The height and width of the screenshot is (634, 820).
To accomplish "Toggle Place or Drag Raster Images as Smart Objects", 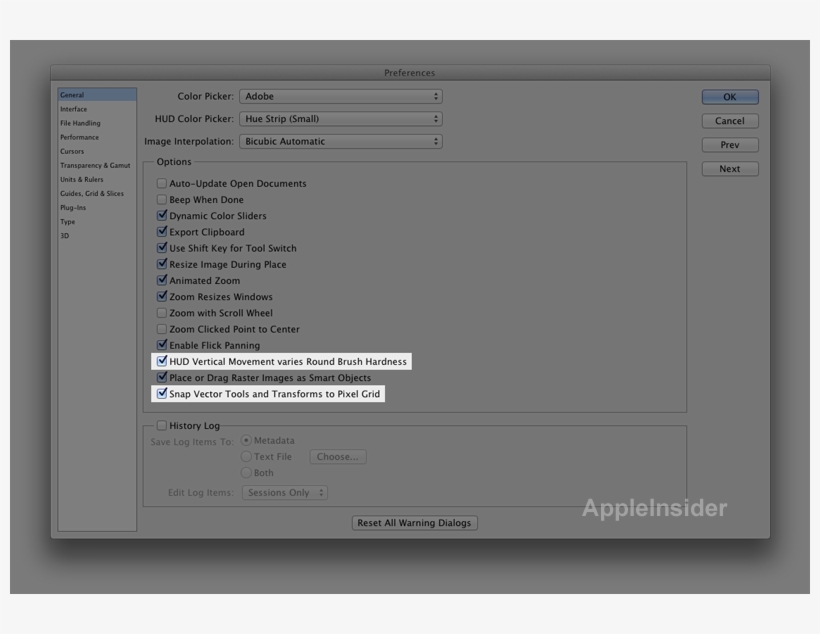I will point(162,377).
